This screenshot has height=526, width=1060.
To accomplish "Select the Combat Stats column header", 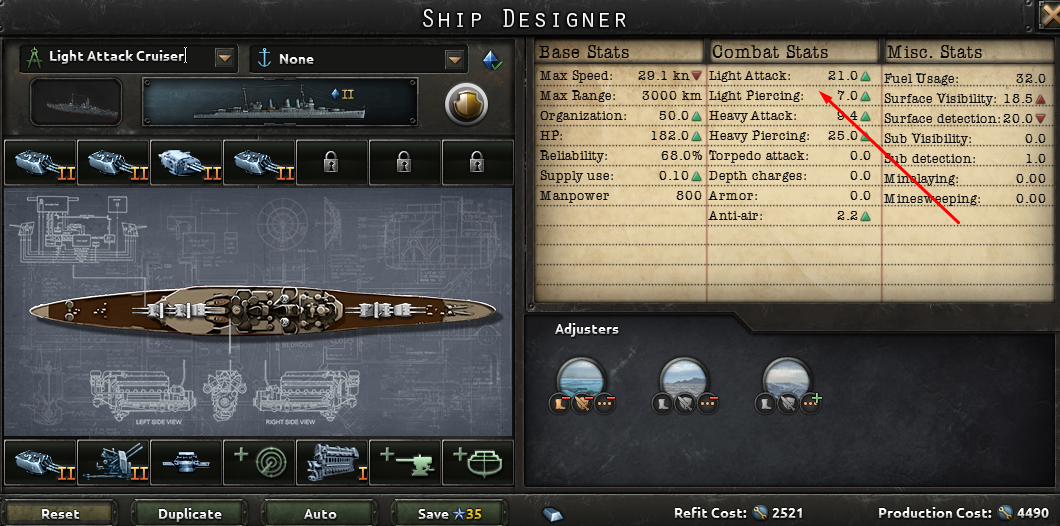I will coord(770,52).
